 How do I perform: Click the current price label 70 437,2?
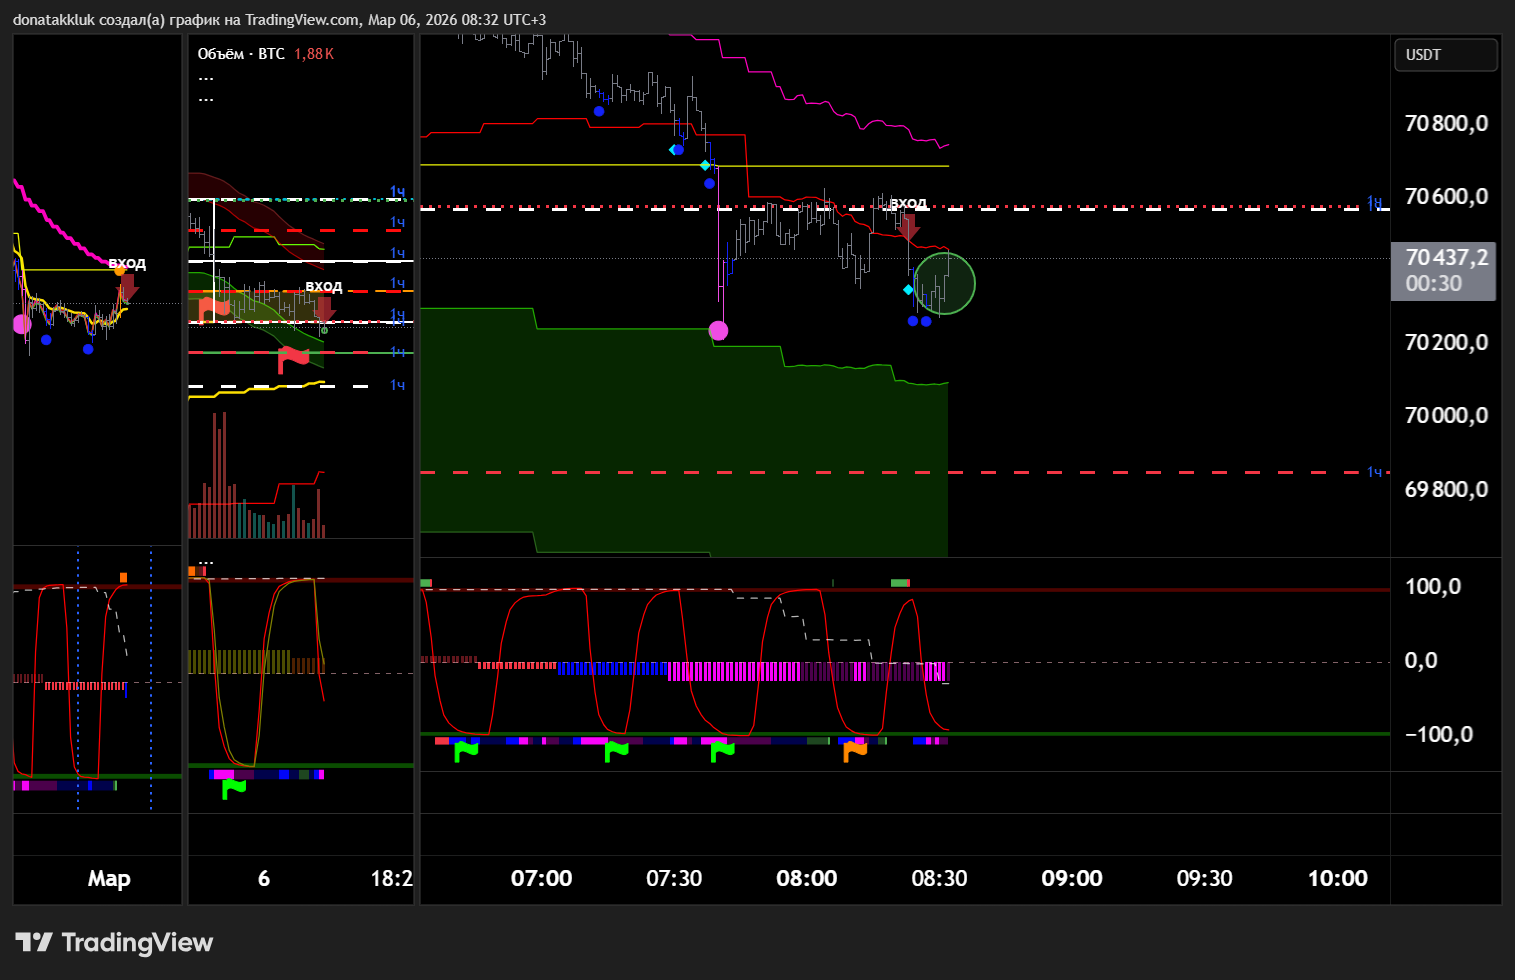1445,258
